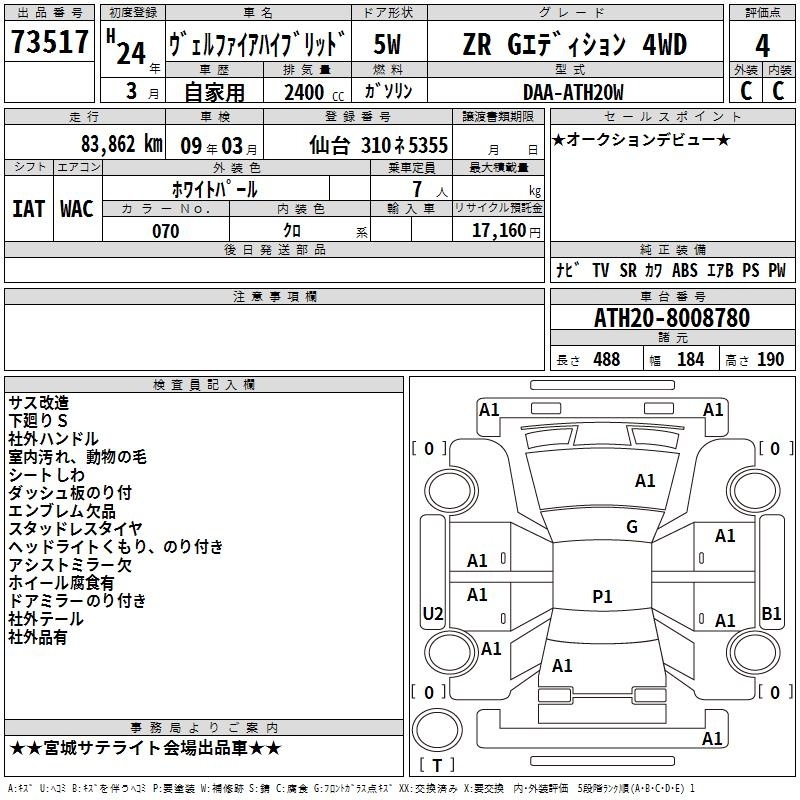Select the recycle deposit amount 17,160円
This screenshot has height=800, width=800.
(506, 231)
